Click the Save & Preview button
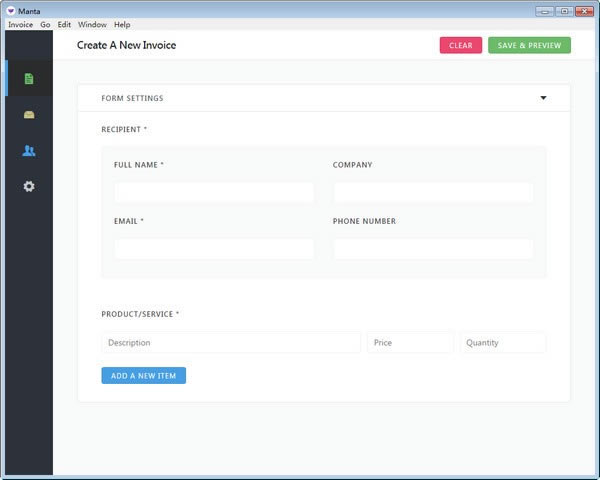Image resolution: width=600 pixels, height=480 pixels. [529, 45]
